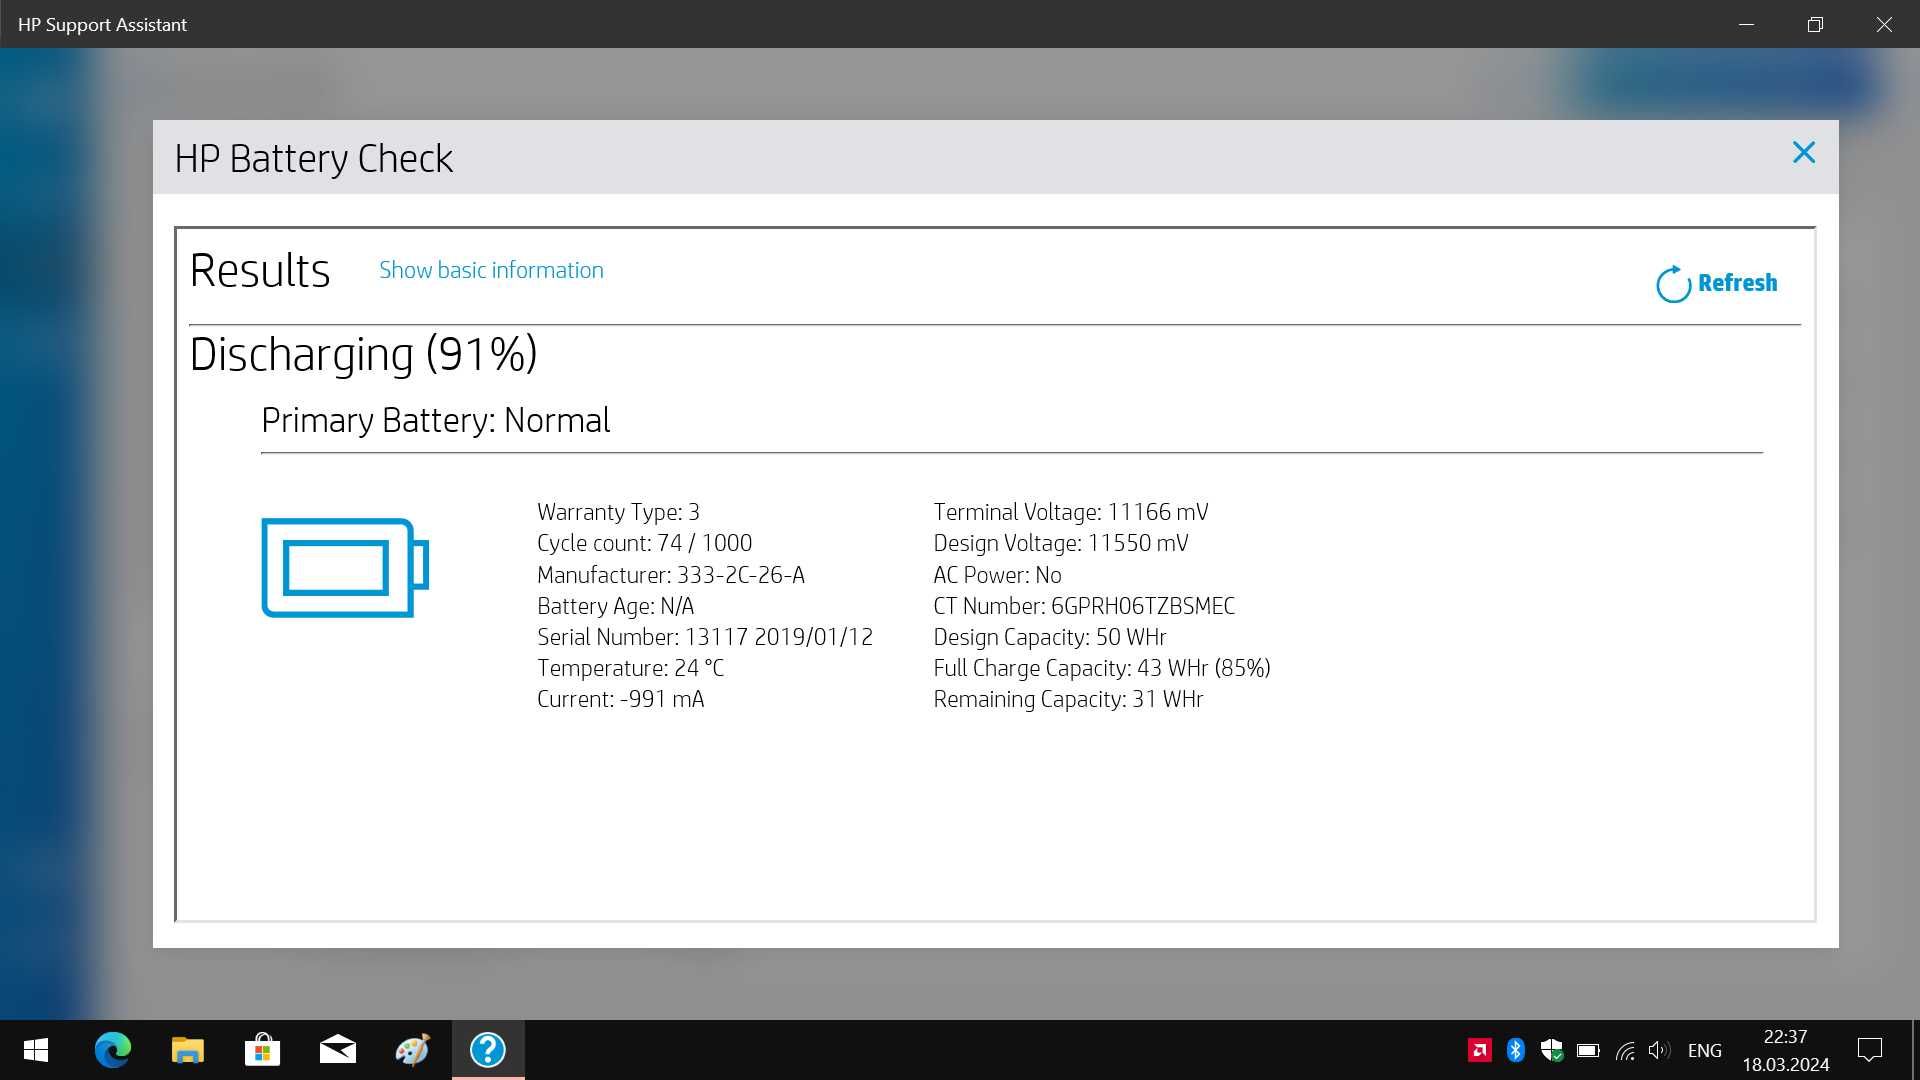Click the network/WiFi icon in system tray
1920x1080 pixels.
pyautogui.click(x=1623, y=1048)
